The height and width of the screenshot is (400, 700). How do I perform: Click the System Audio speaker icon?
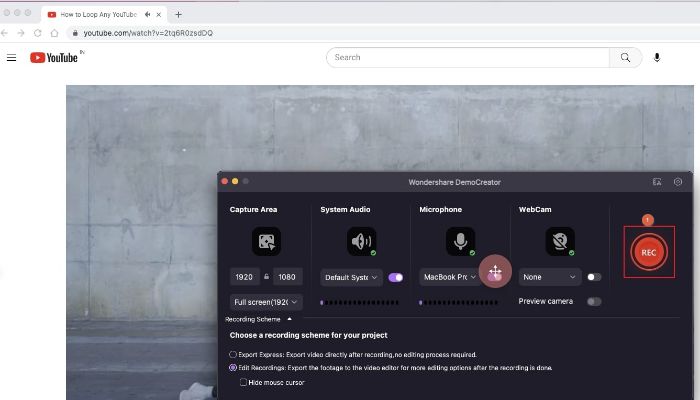click(x=362, y=241)
